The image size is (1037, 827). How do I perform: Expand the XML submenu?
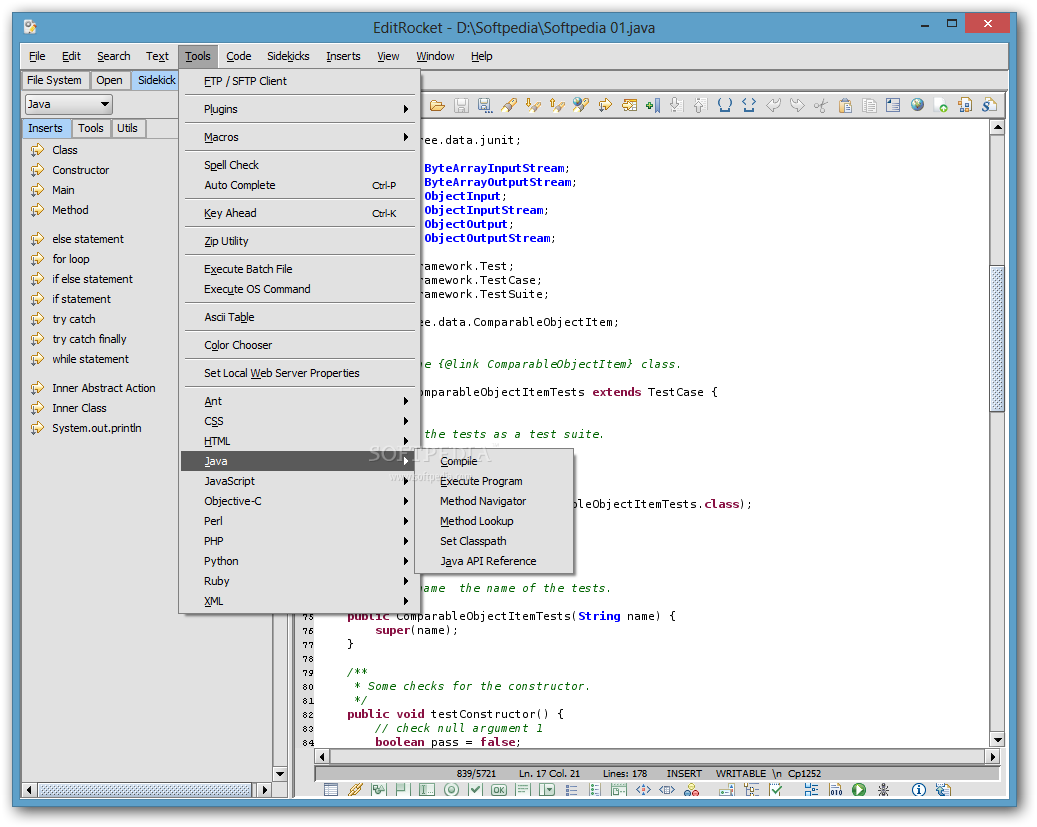[x=300, y=601]
